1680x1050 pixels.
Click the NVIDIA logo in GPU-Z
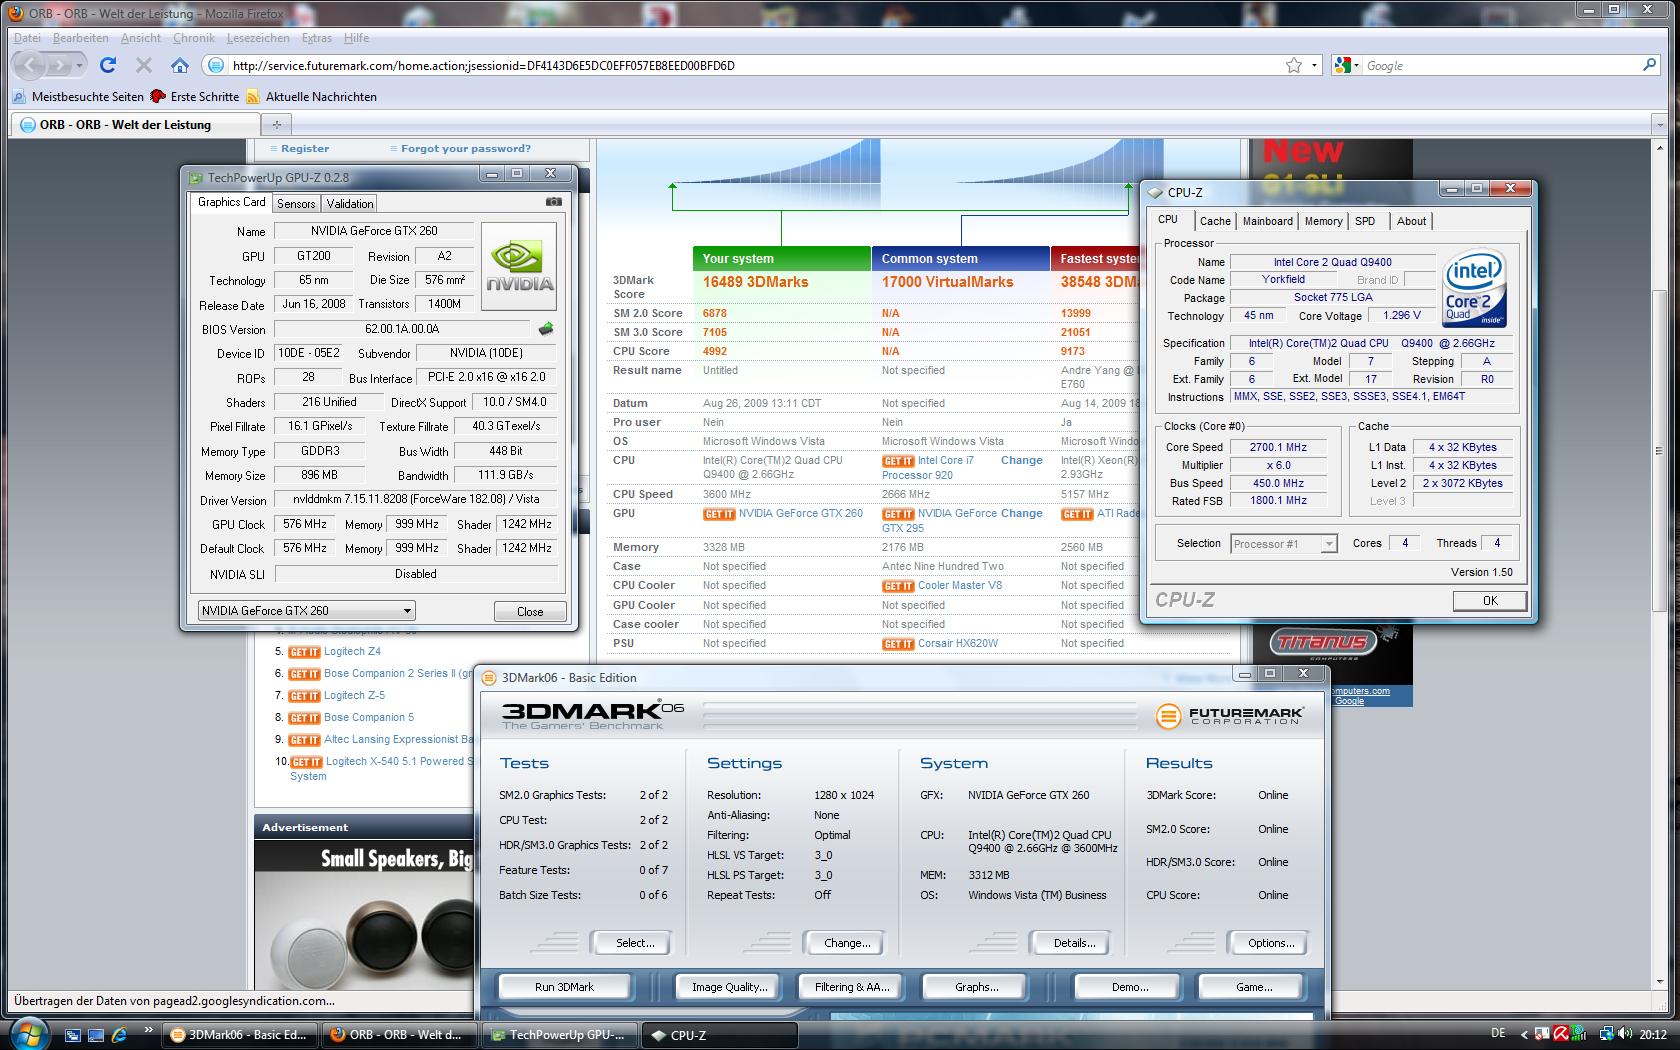[519, 265]
